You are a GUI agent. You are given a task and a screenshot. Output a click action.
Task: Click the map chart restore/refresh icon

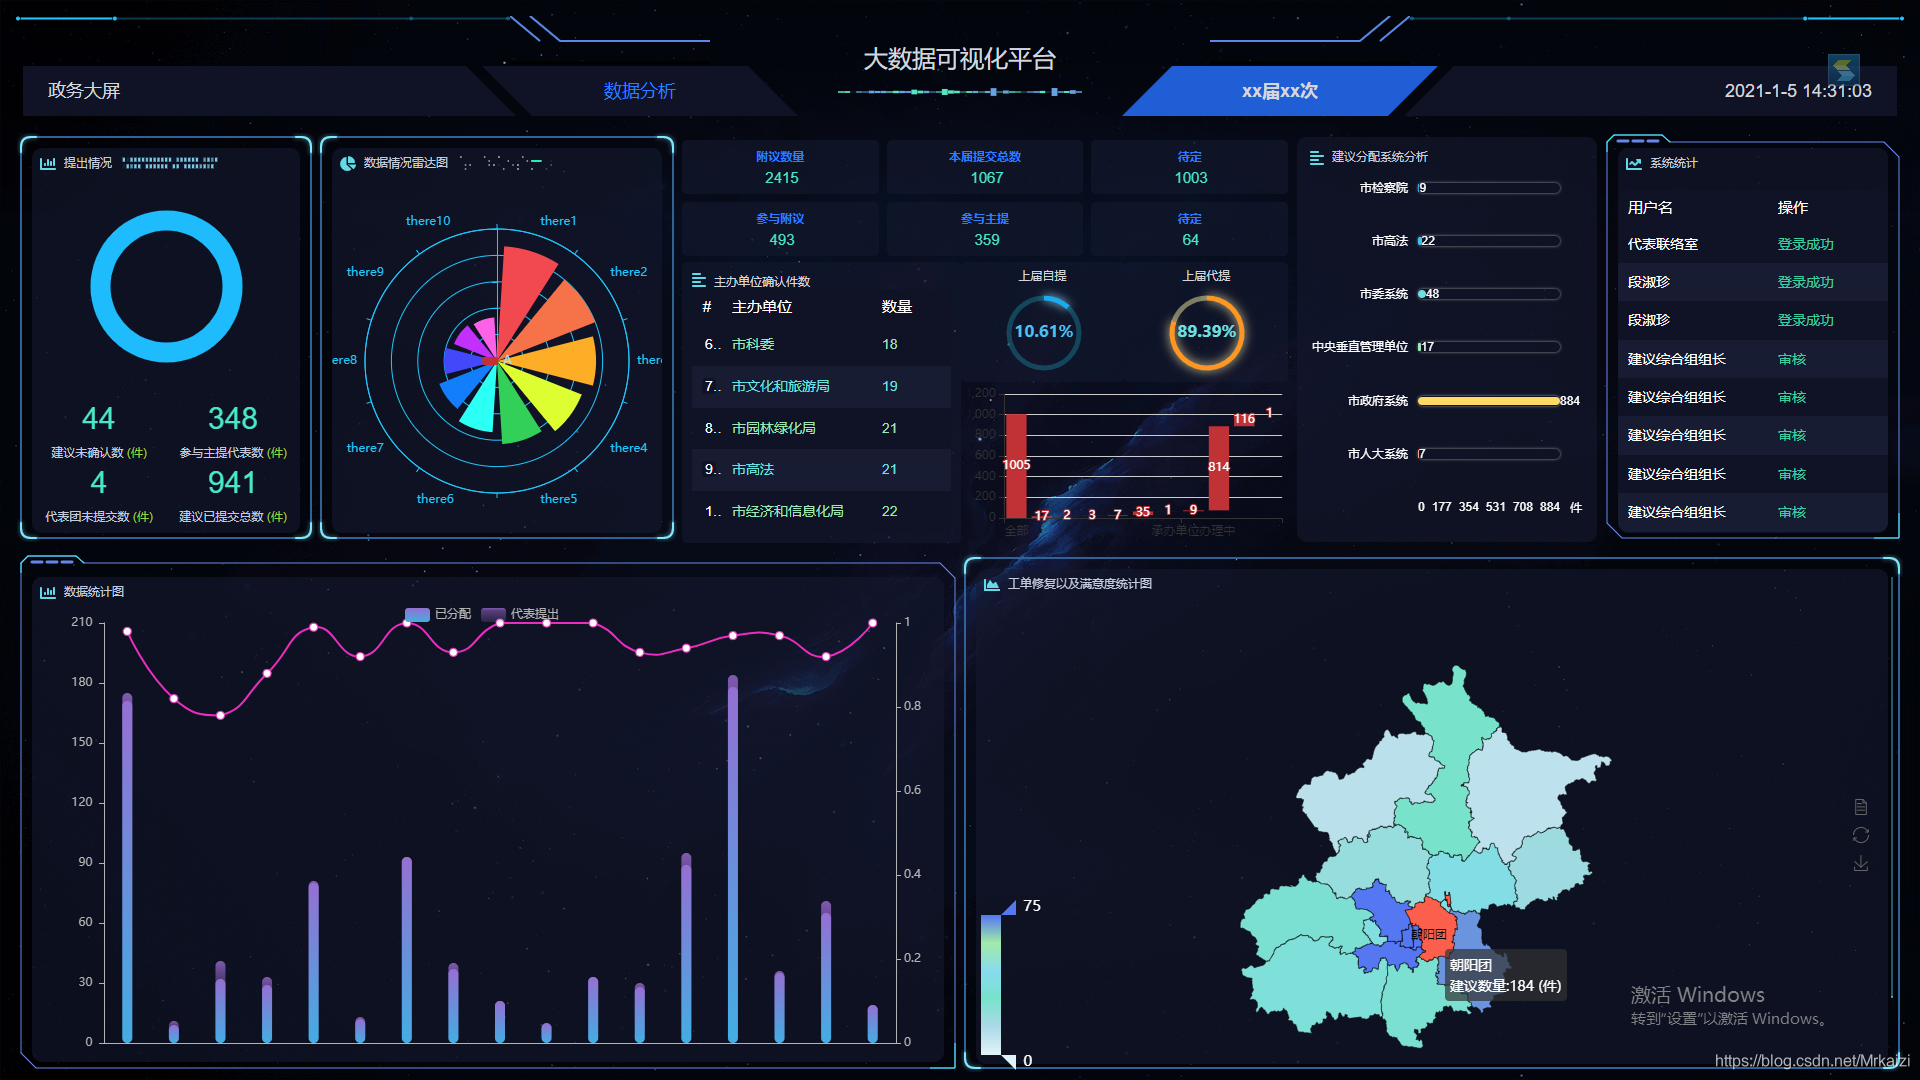pyautogui.click(x=1860, y=835)
